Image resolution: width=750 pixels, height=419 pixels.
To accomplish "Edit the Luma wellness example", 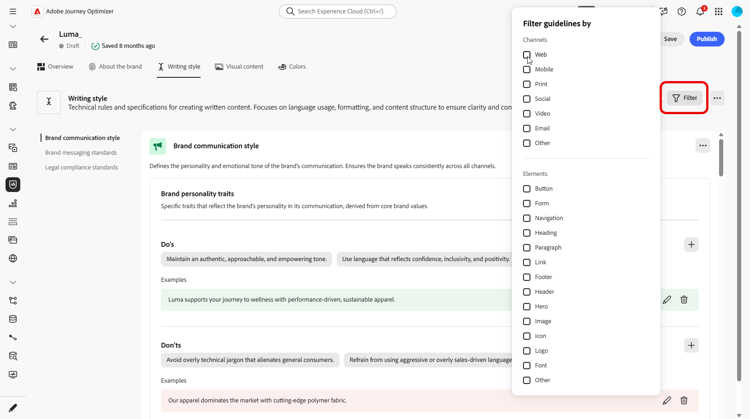I will 667,300.
